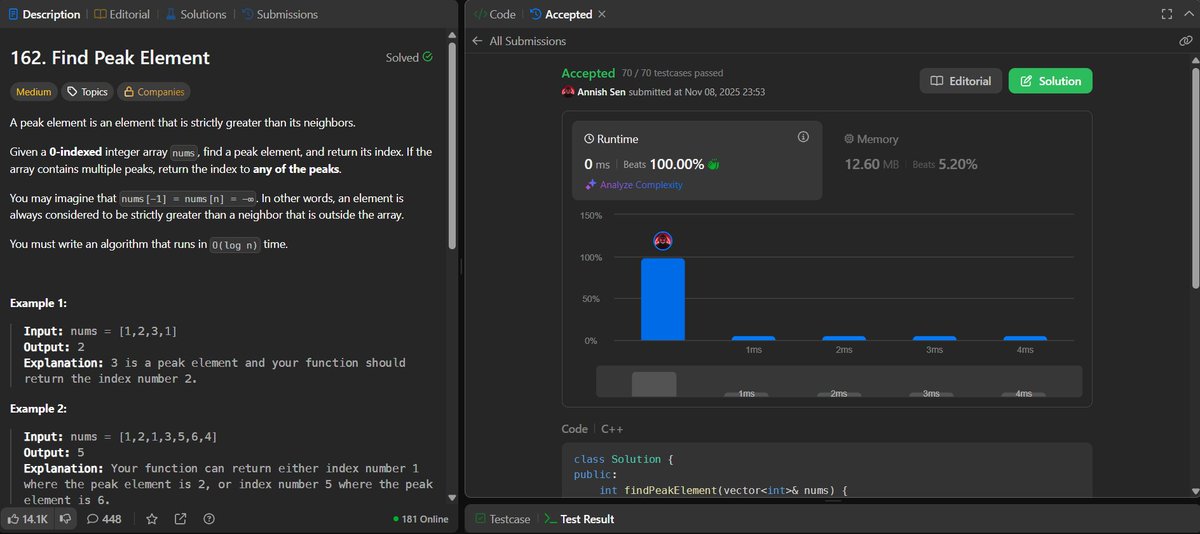The width and height of the screenshot is (1200, 534).
Task: Click '70 / 70 testcases passed' text
Action: pyautogui.click(x=672, y=73)
